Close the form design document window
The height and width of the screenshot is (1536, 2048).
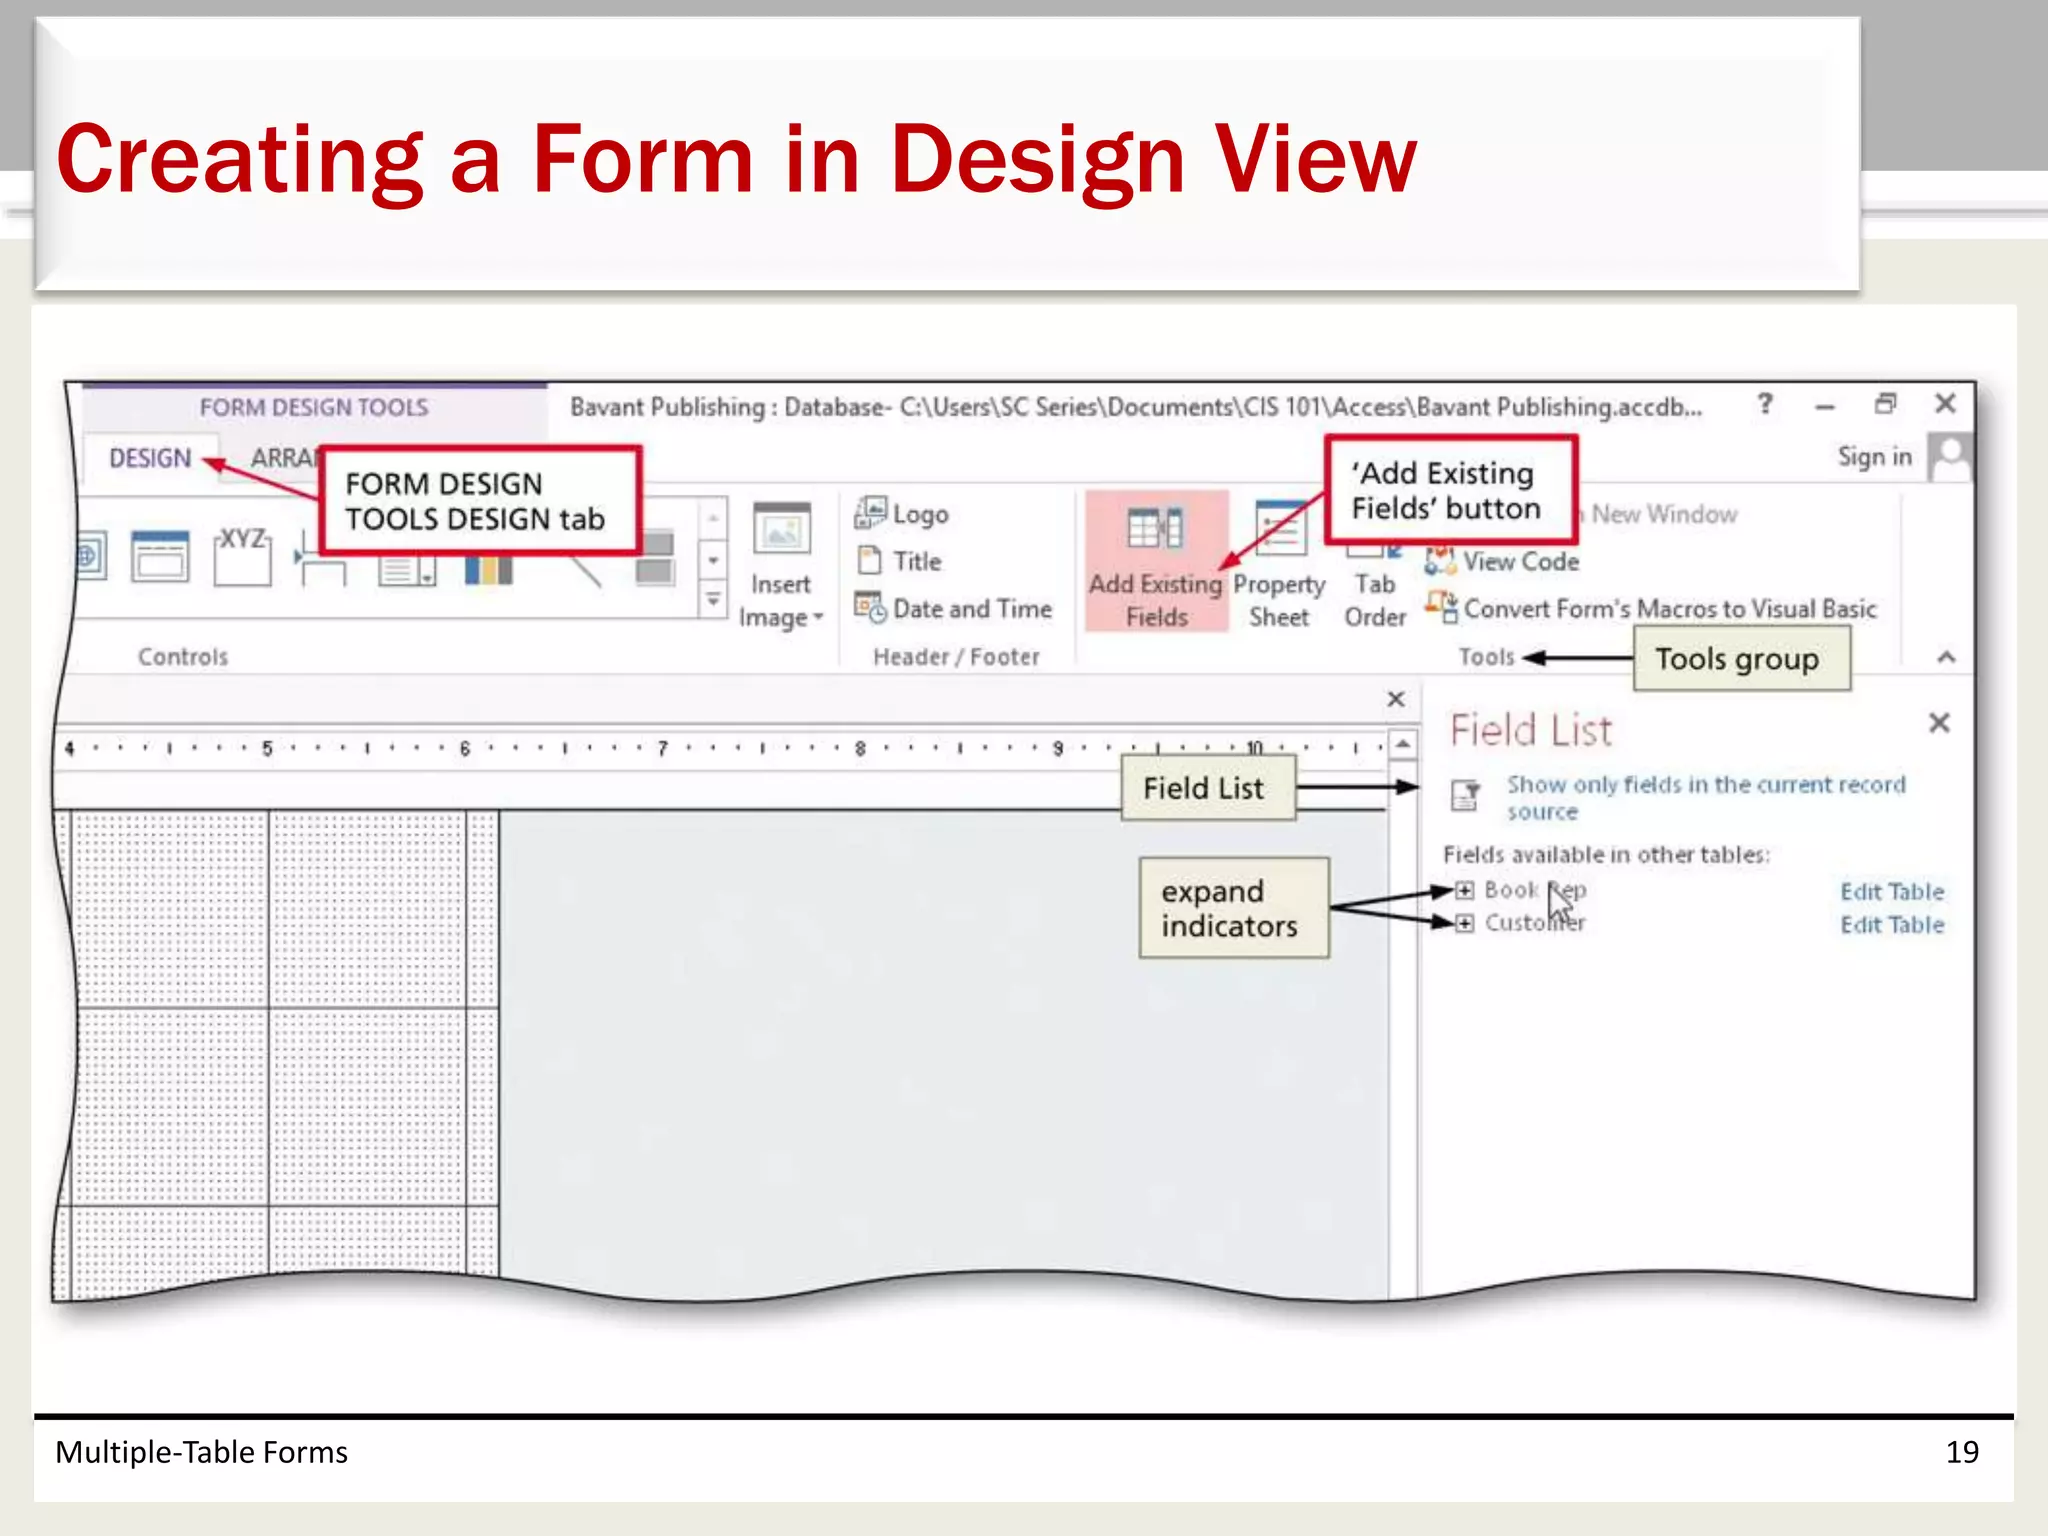1396,699
